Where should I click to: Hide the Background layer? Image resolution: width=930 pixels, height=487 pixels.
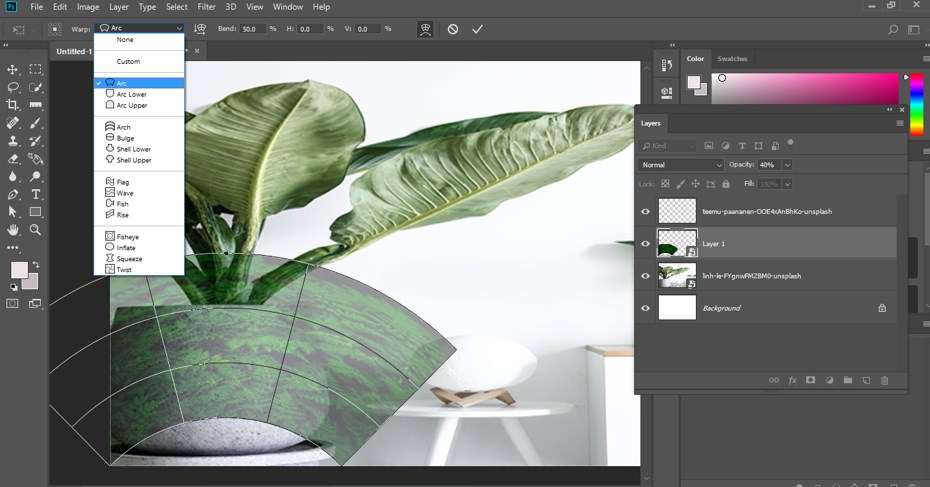click(645, 308)
